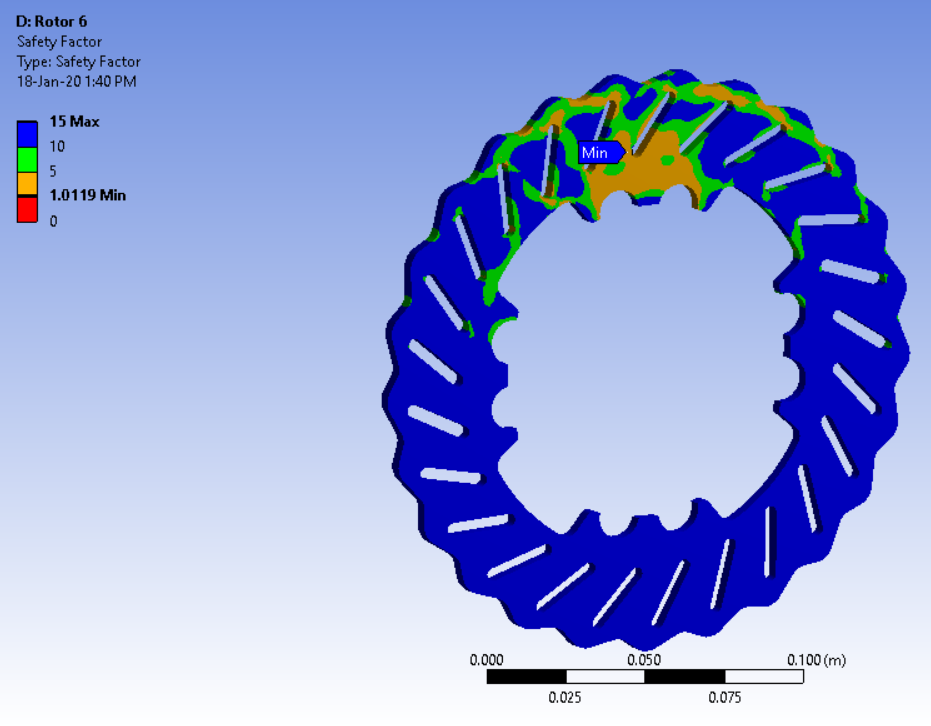Click the '0.050' ruler label
The image size is (931, 726).
coord(644,660)
